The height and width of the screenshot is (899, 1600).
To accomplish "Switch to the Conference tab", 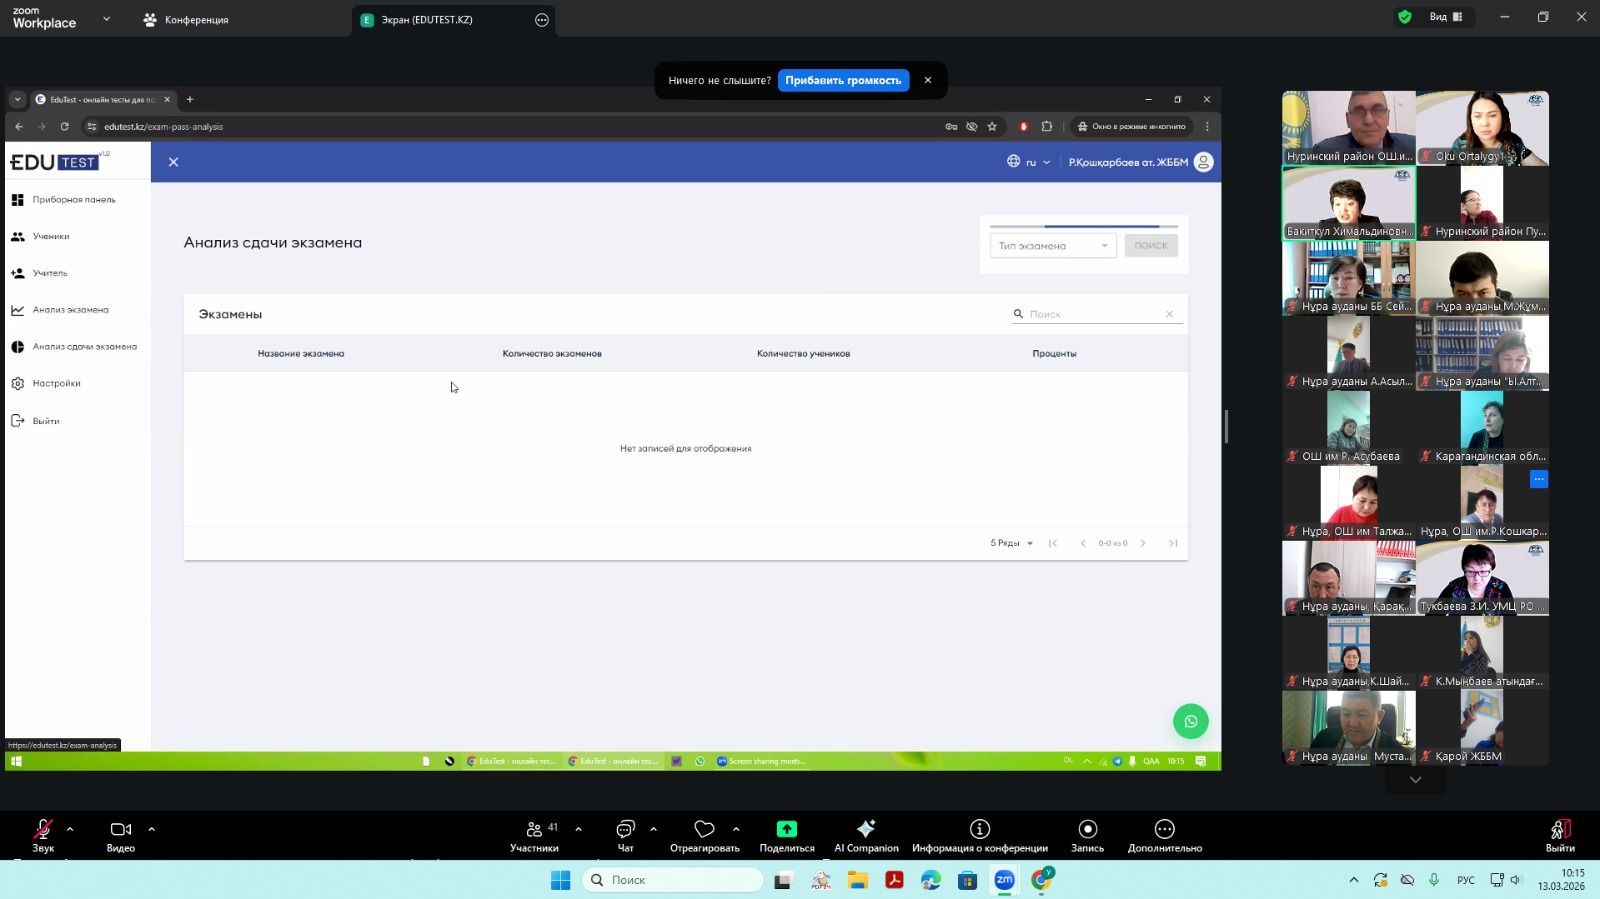I will [x=187, y=20].
